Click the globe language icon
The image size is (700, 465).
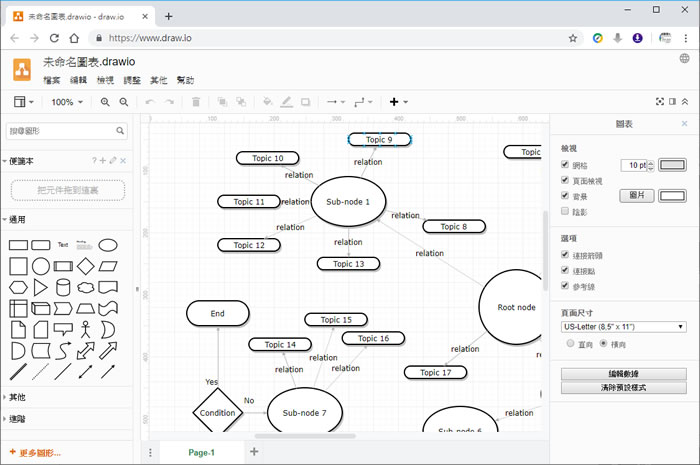point(685,59)
